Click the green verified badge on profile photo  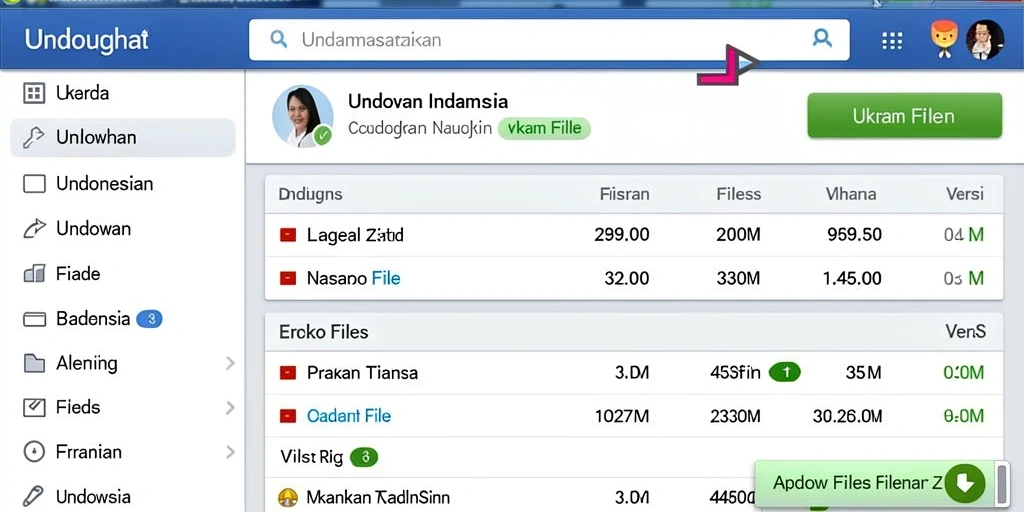pyautogui.click(x=323, y=136)
